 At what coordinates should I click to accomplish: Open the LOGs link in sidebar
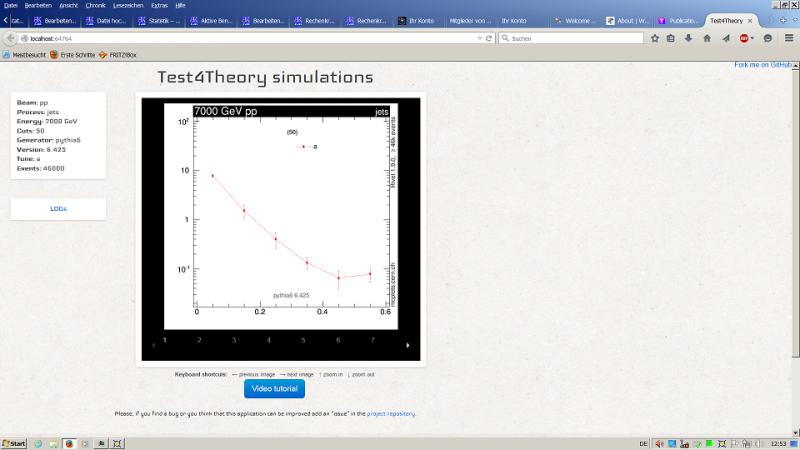pos(58,209)
